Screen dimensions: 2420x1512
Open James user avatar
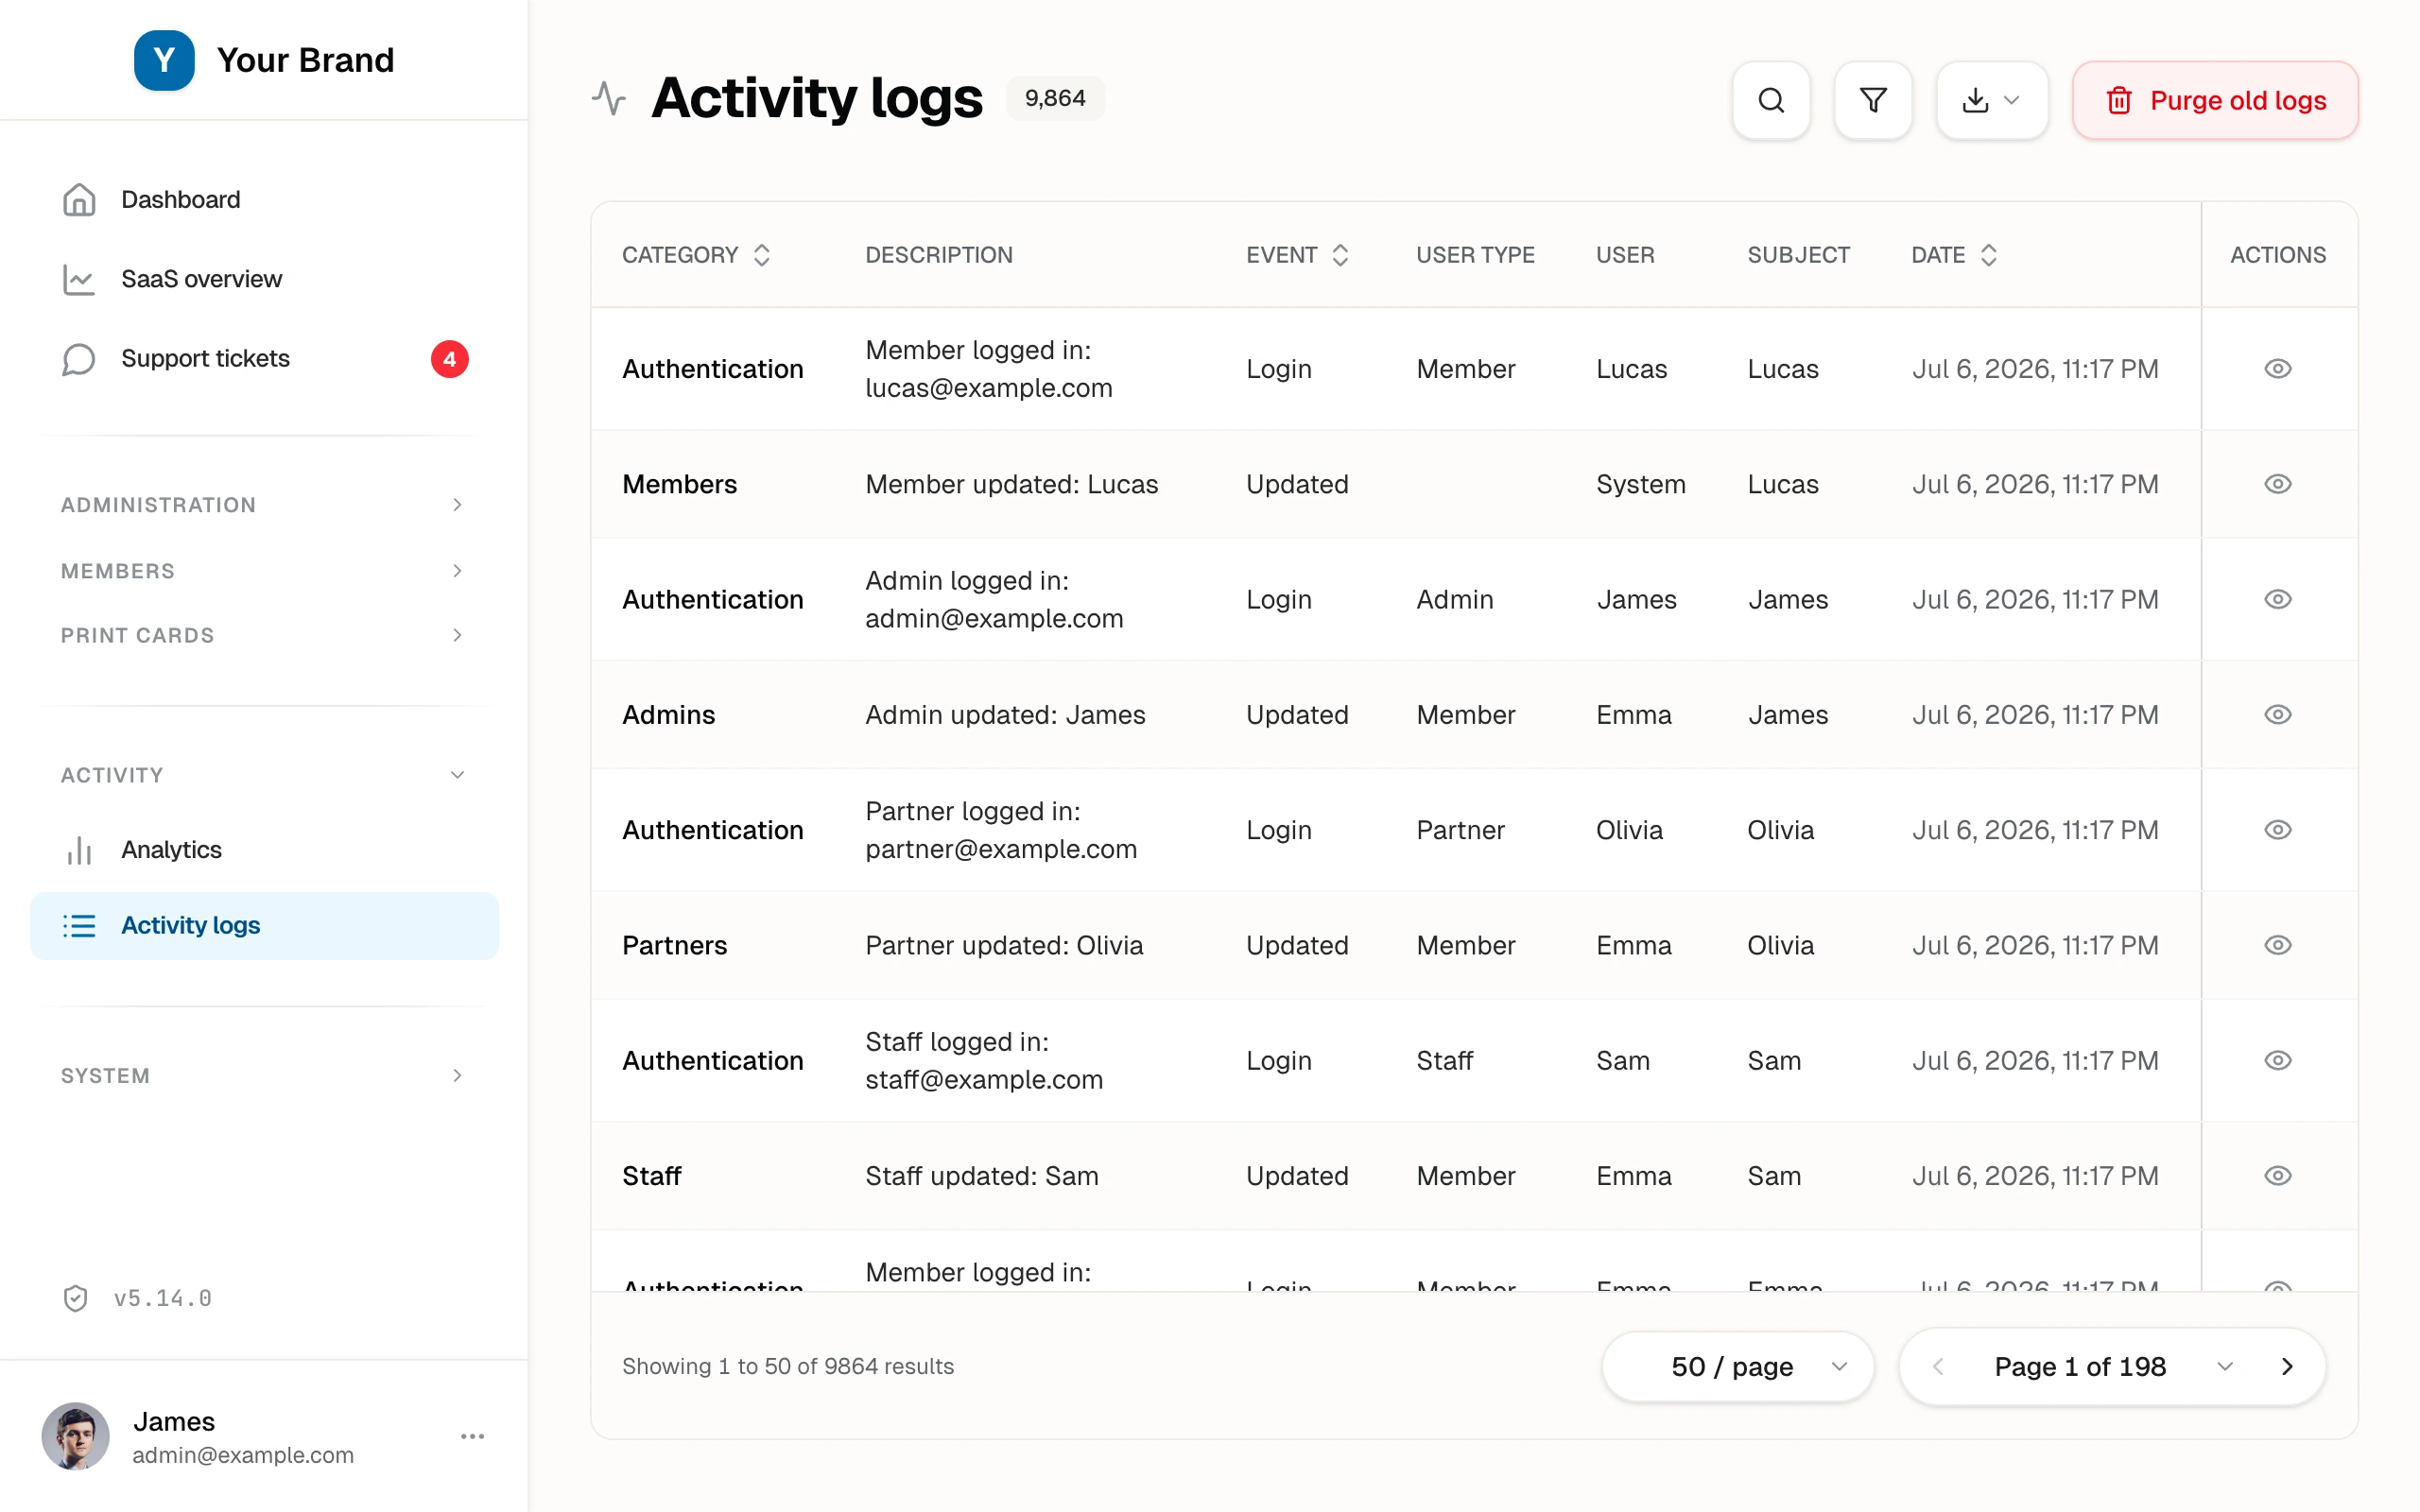click(x=75, y=1437)
